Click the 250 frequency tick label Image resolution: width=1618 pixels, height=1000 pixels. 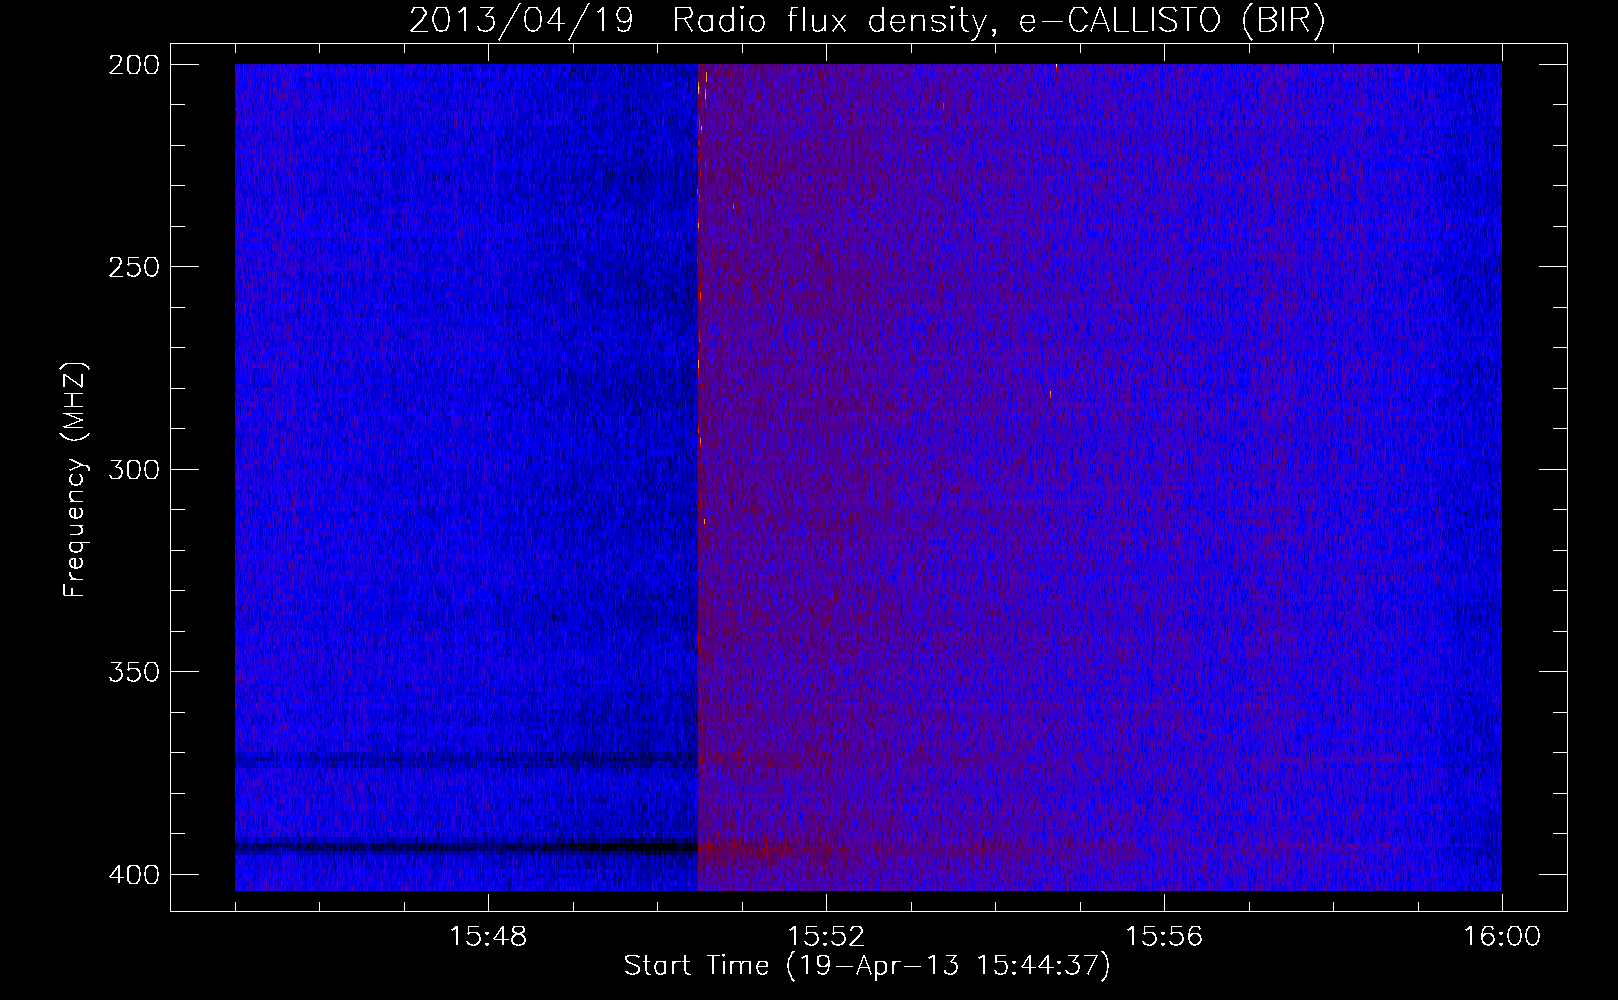click(133, 267)
